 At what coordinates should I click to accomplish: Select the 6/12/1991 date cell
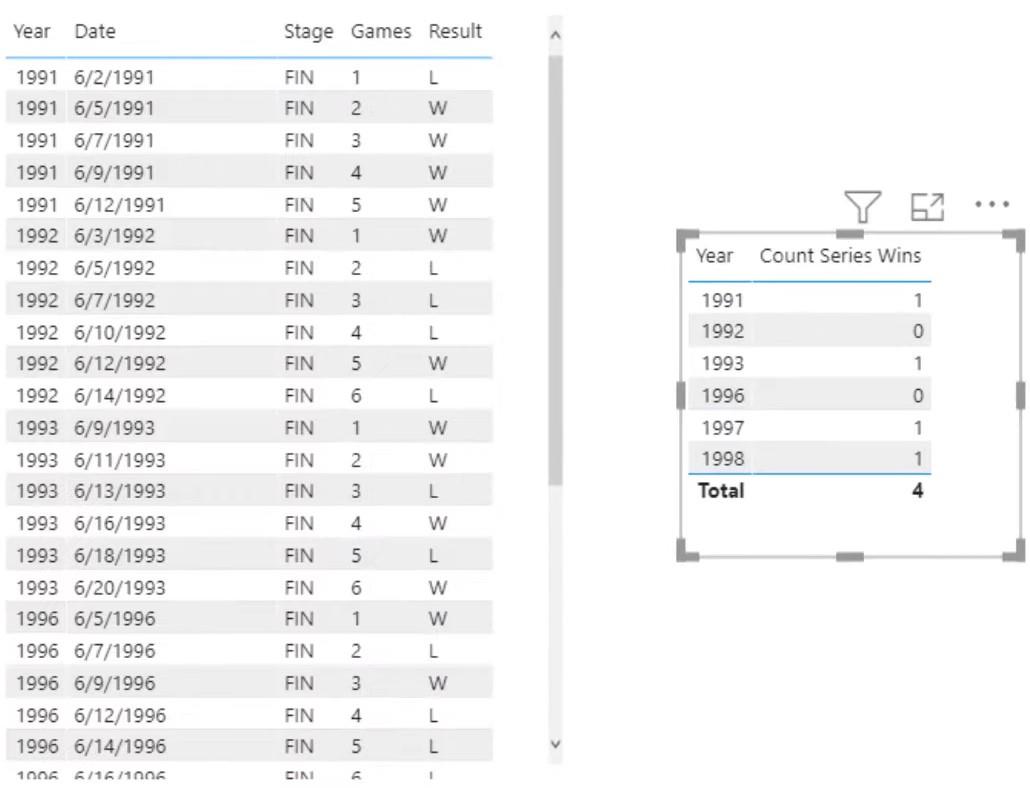click(120, 205)
